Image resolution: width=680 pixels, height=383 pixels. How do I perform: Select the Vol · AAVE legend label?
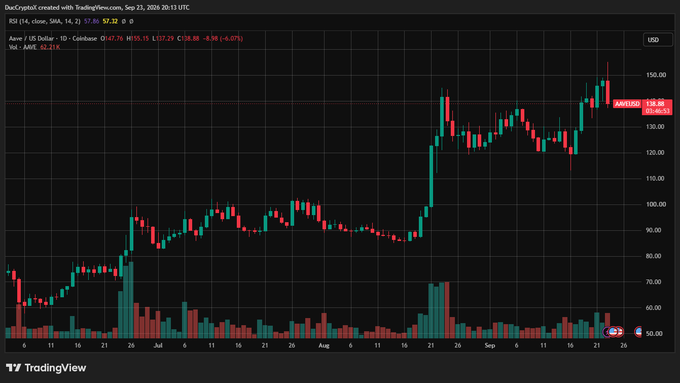23,47
